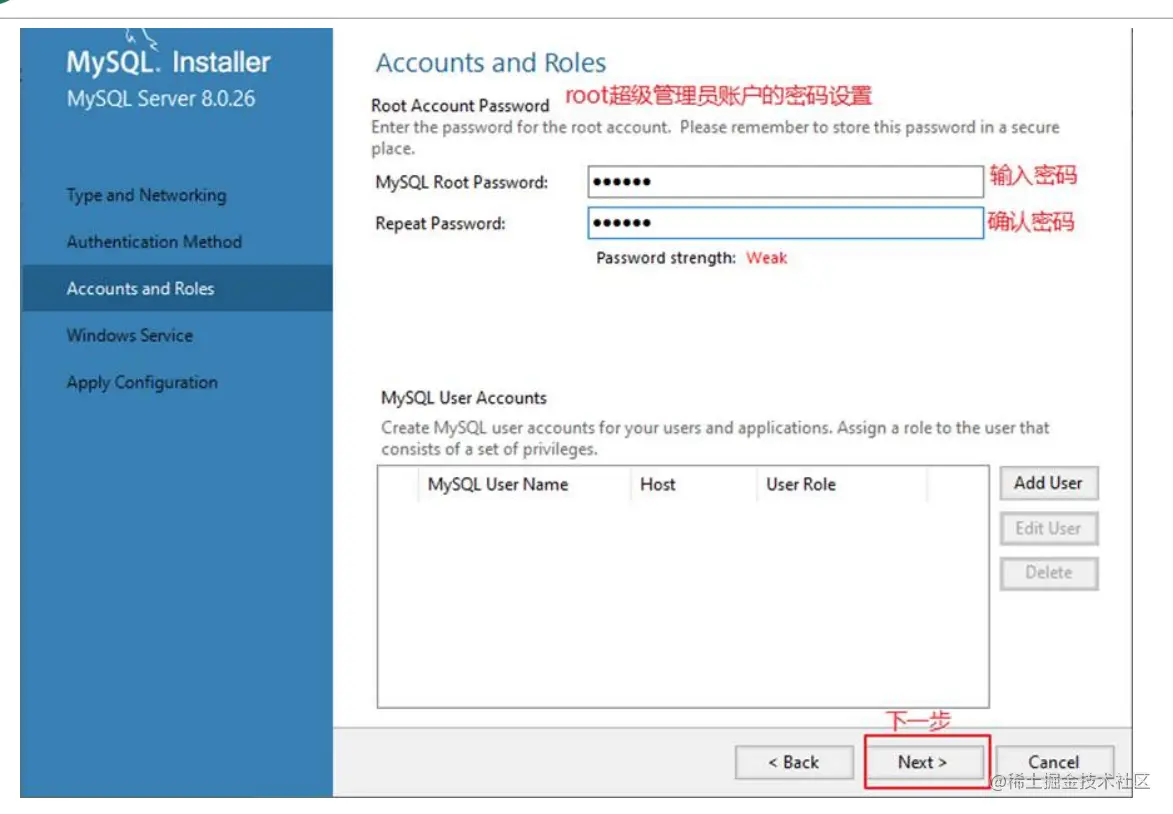Screen dimensions: 1173x814
Task: Click the Root Account Password label
Action: [x=460, y=105]
